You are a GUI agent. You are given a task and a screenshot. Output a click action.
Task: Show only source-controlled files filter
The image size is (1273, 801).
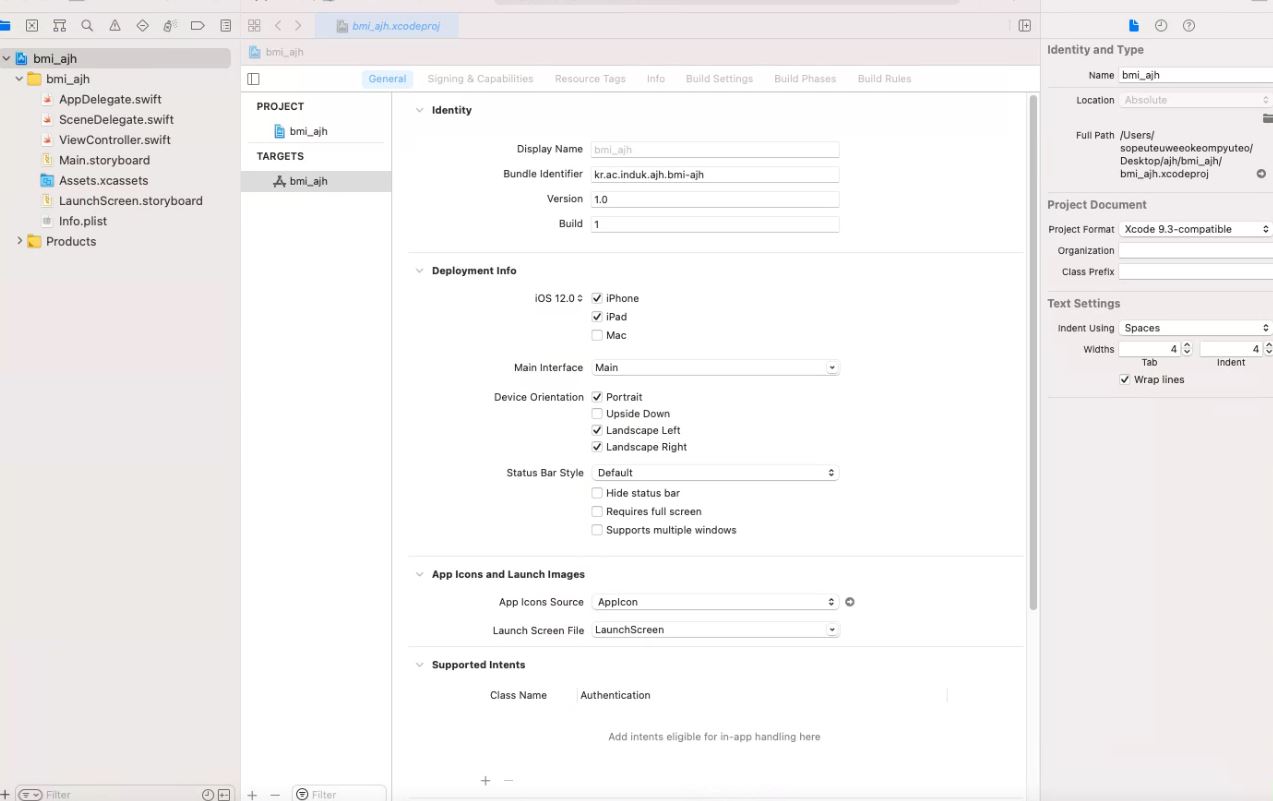click(224, 794)
